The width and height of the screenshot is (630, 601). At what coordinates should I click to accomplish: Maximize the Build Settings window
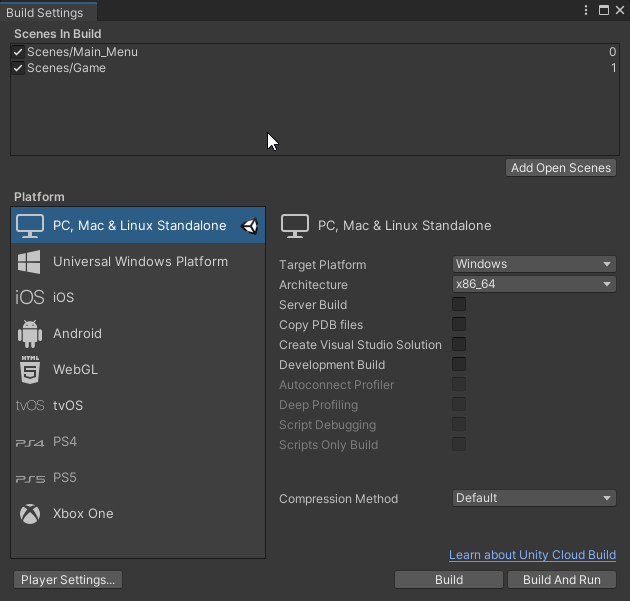(x=603, y=10)
